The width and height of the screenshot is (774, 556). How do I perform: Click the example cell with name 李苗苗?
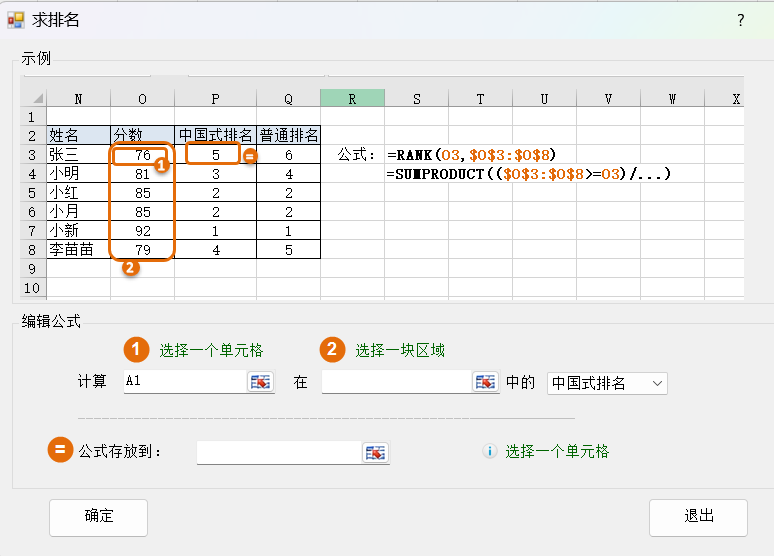(x=78, y=249)
